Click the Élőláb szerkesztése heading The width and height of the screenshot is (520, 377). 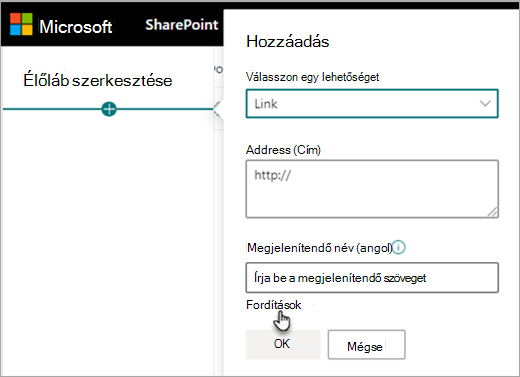click(x=98, y=80)
